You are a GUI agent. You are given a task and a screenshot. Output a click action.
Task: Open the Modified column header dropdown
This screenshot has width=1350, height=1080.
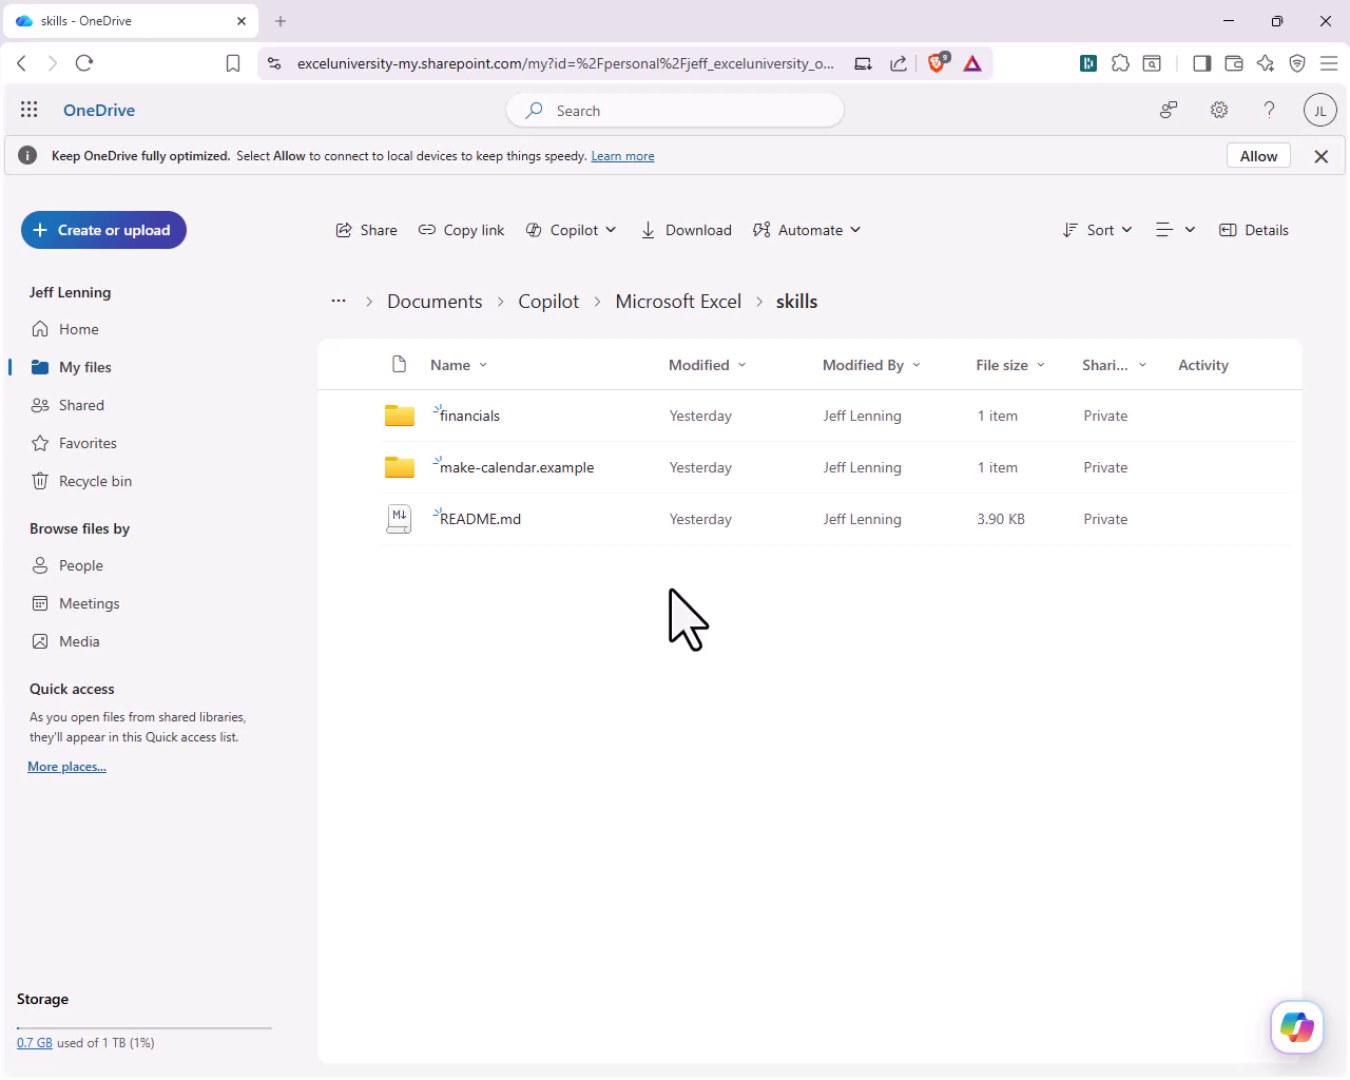tap(707, 365)
